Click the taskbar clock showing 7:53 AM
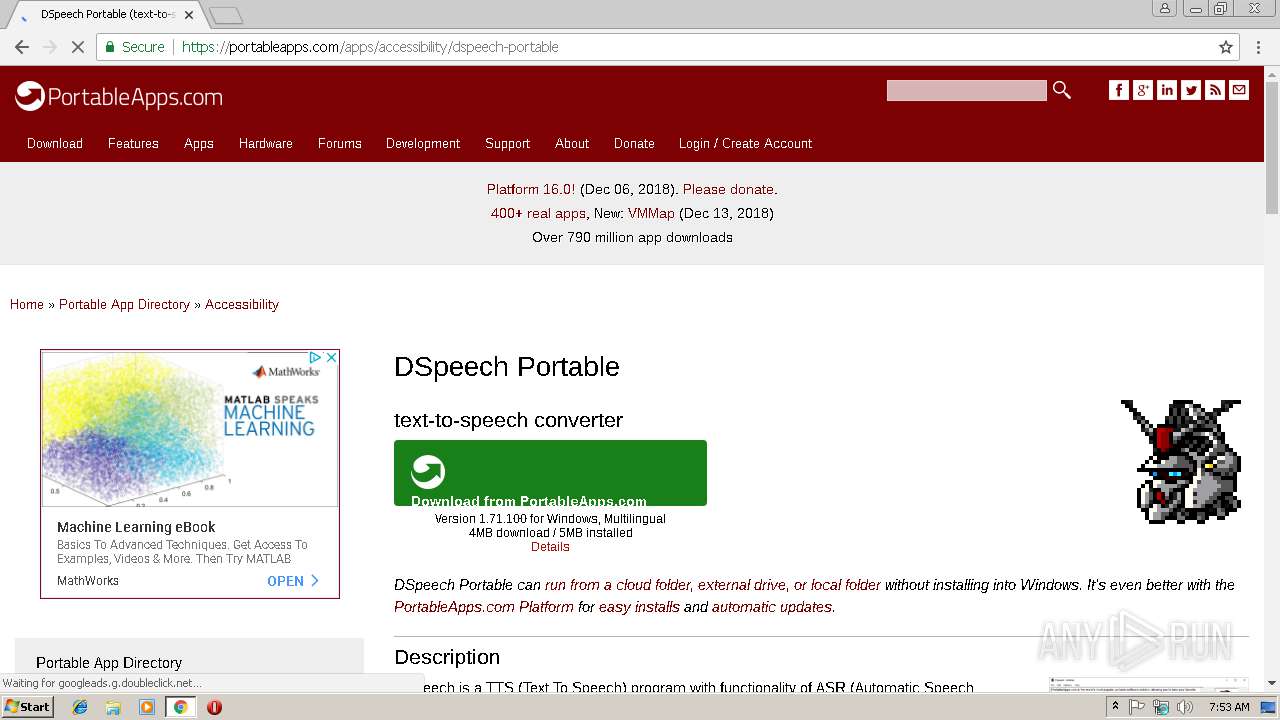The image size is (1280, 720). pos(1228,707)
